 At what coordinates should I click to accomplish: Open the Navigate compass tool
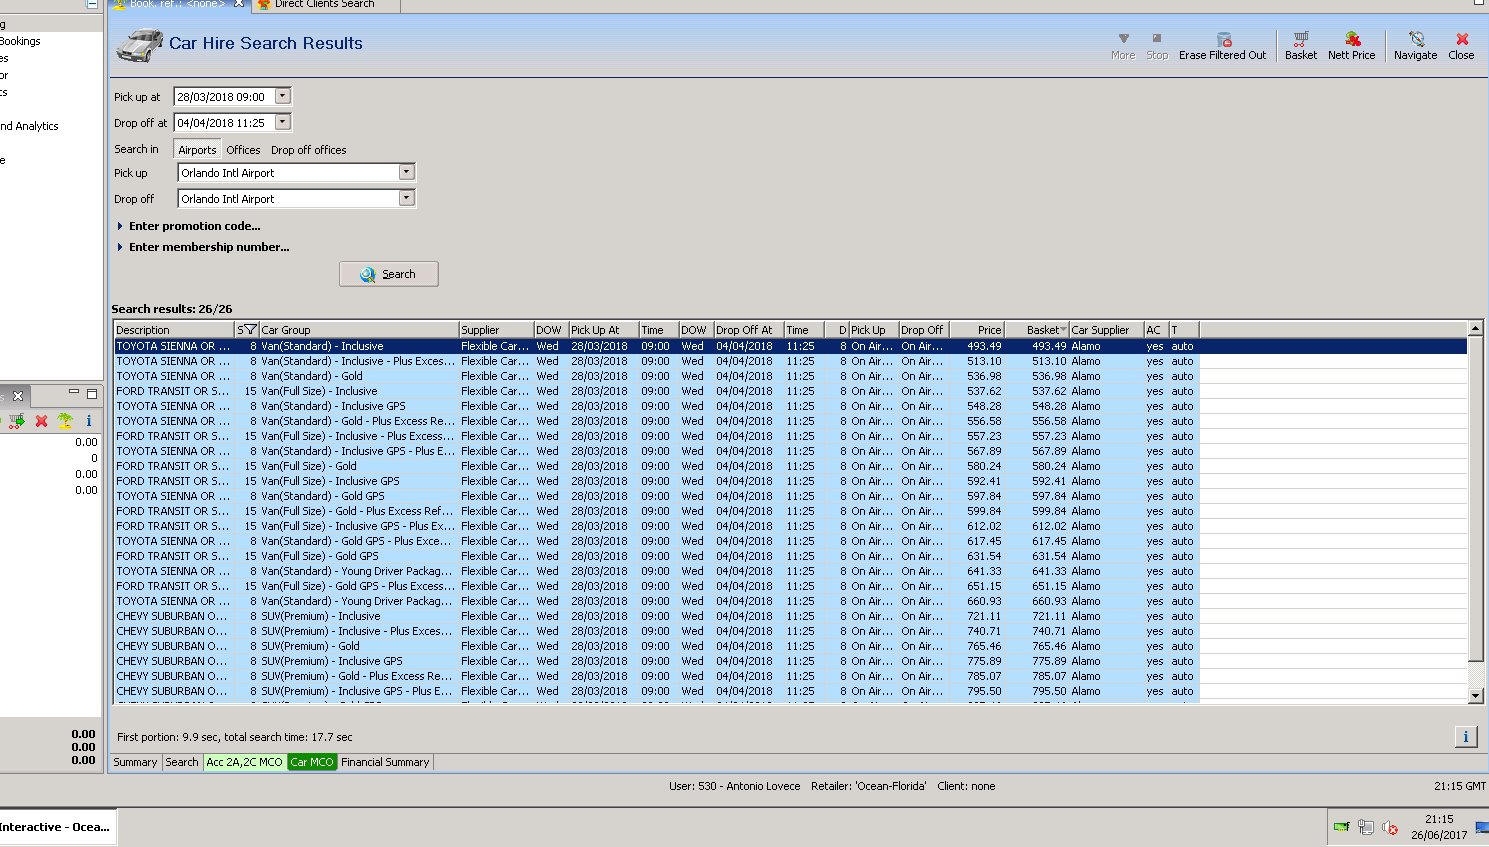coord(1415,45)
